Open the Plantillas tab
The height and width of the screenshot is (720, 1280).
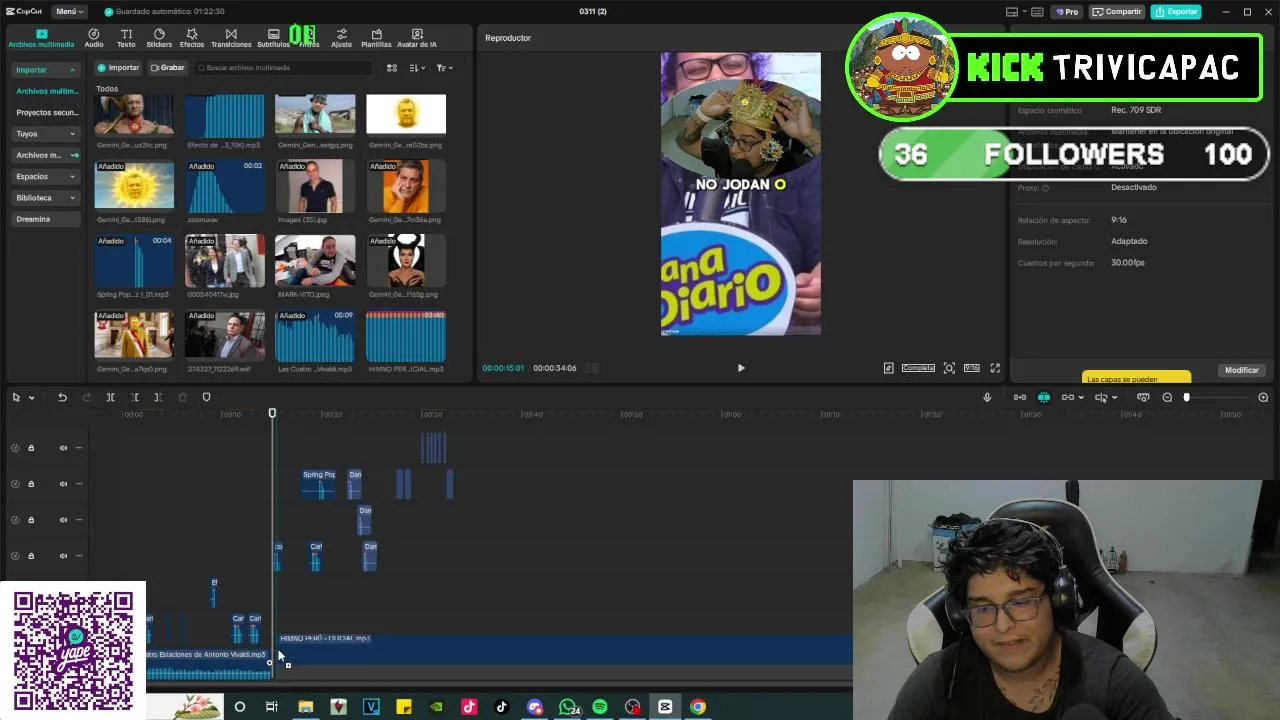click(376, 38)
